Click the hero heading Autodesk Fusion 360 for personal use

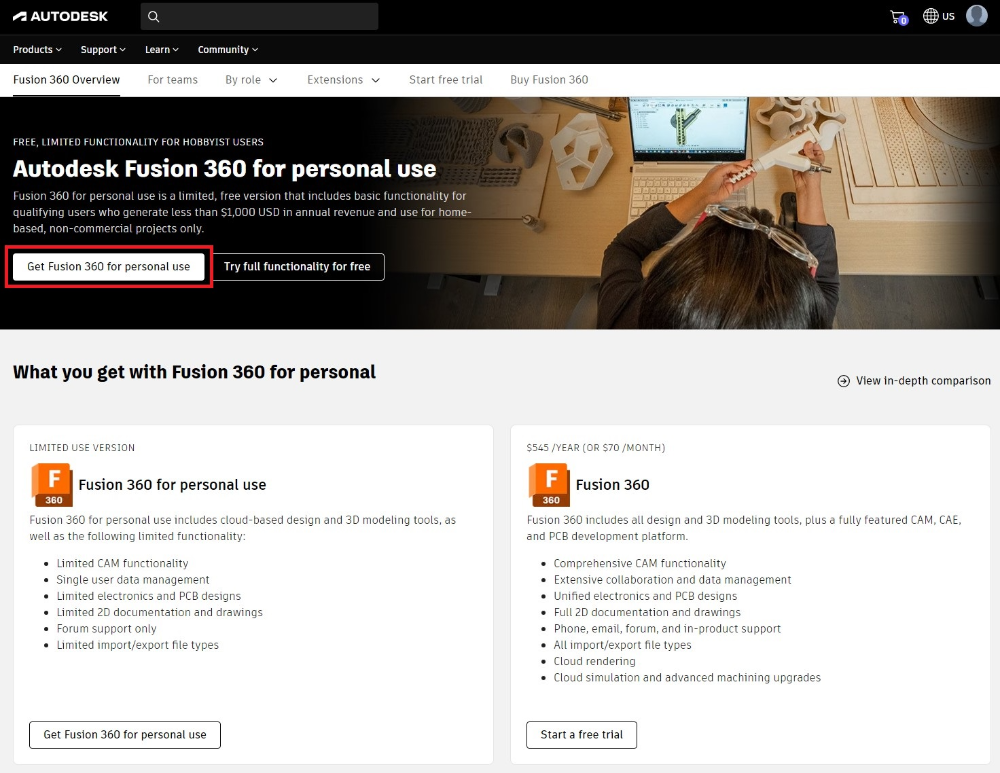(224, 169)
